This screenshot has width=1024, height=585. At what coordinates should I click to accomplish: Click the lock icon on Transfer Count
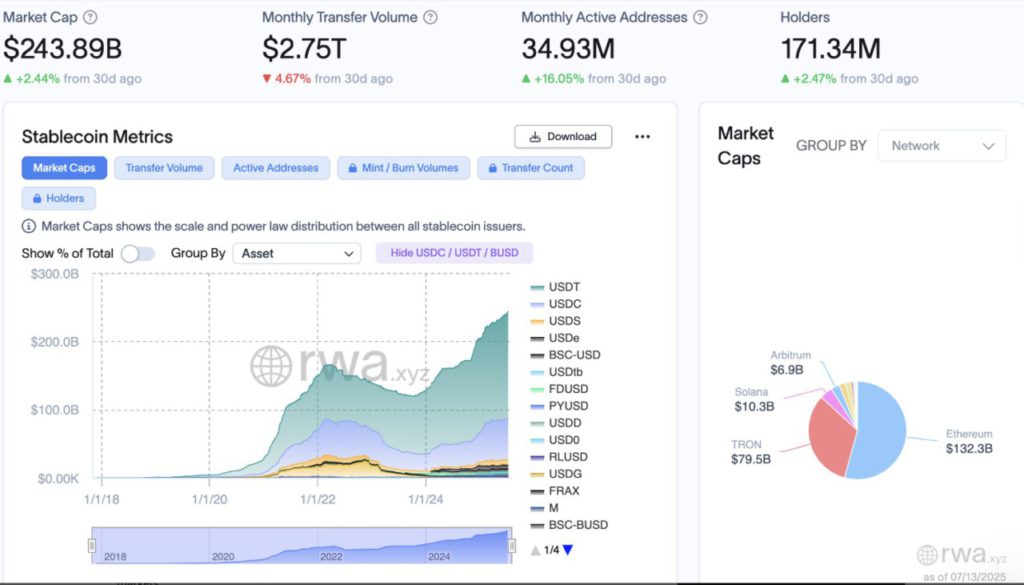pos(492,168)
